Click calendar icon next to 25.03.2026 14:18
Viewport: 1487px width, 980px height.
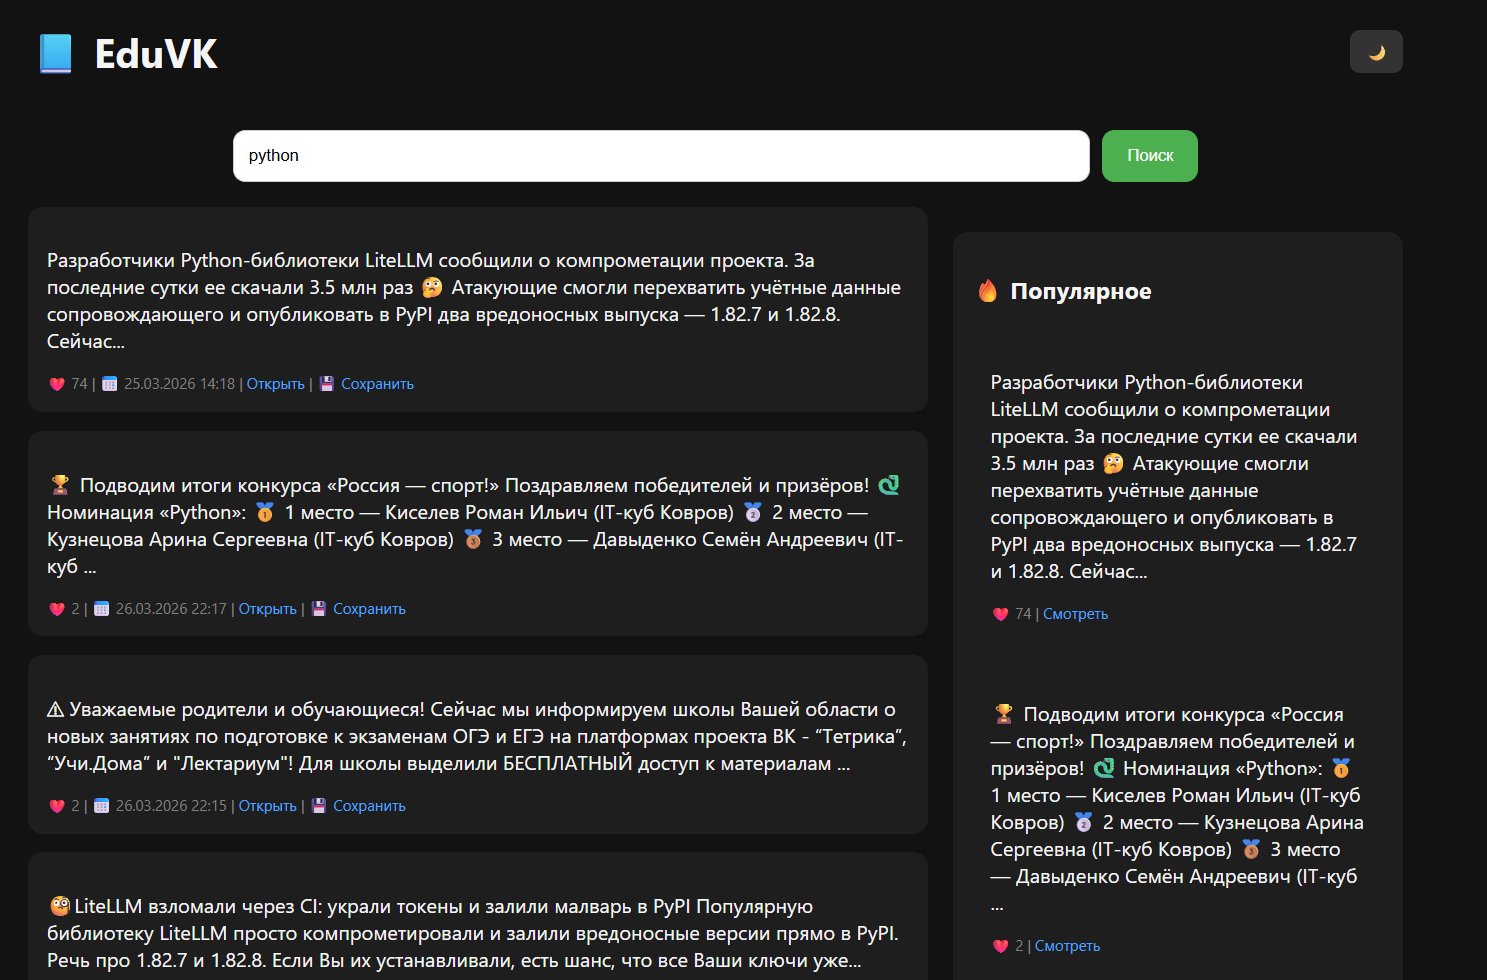pos(110,384)
